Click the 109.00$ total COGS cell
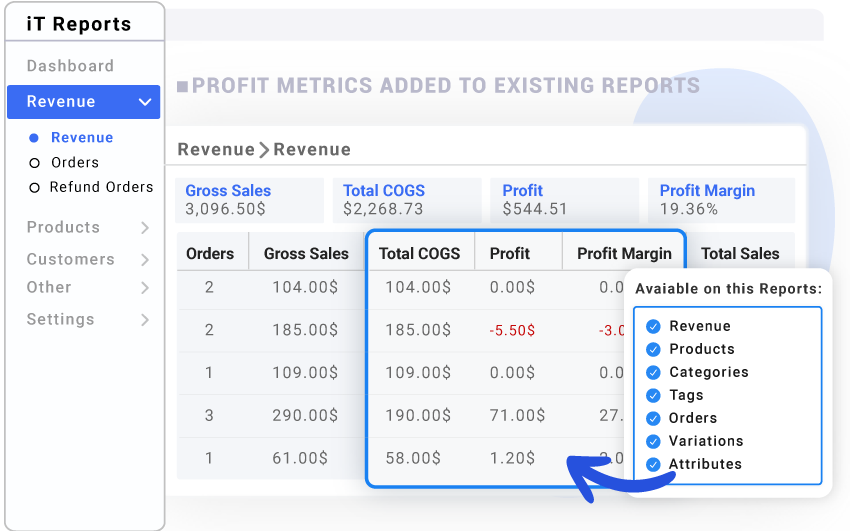The height and width of the screenshot is (531, 850). 418,373
